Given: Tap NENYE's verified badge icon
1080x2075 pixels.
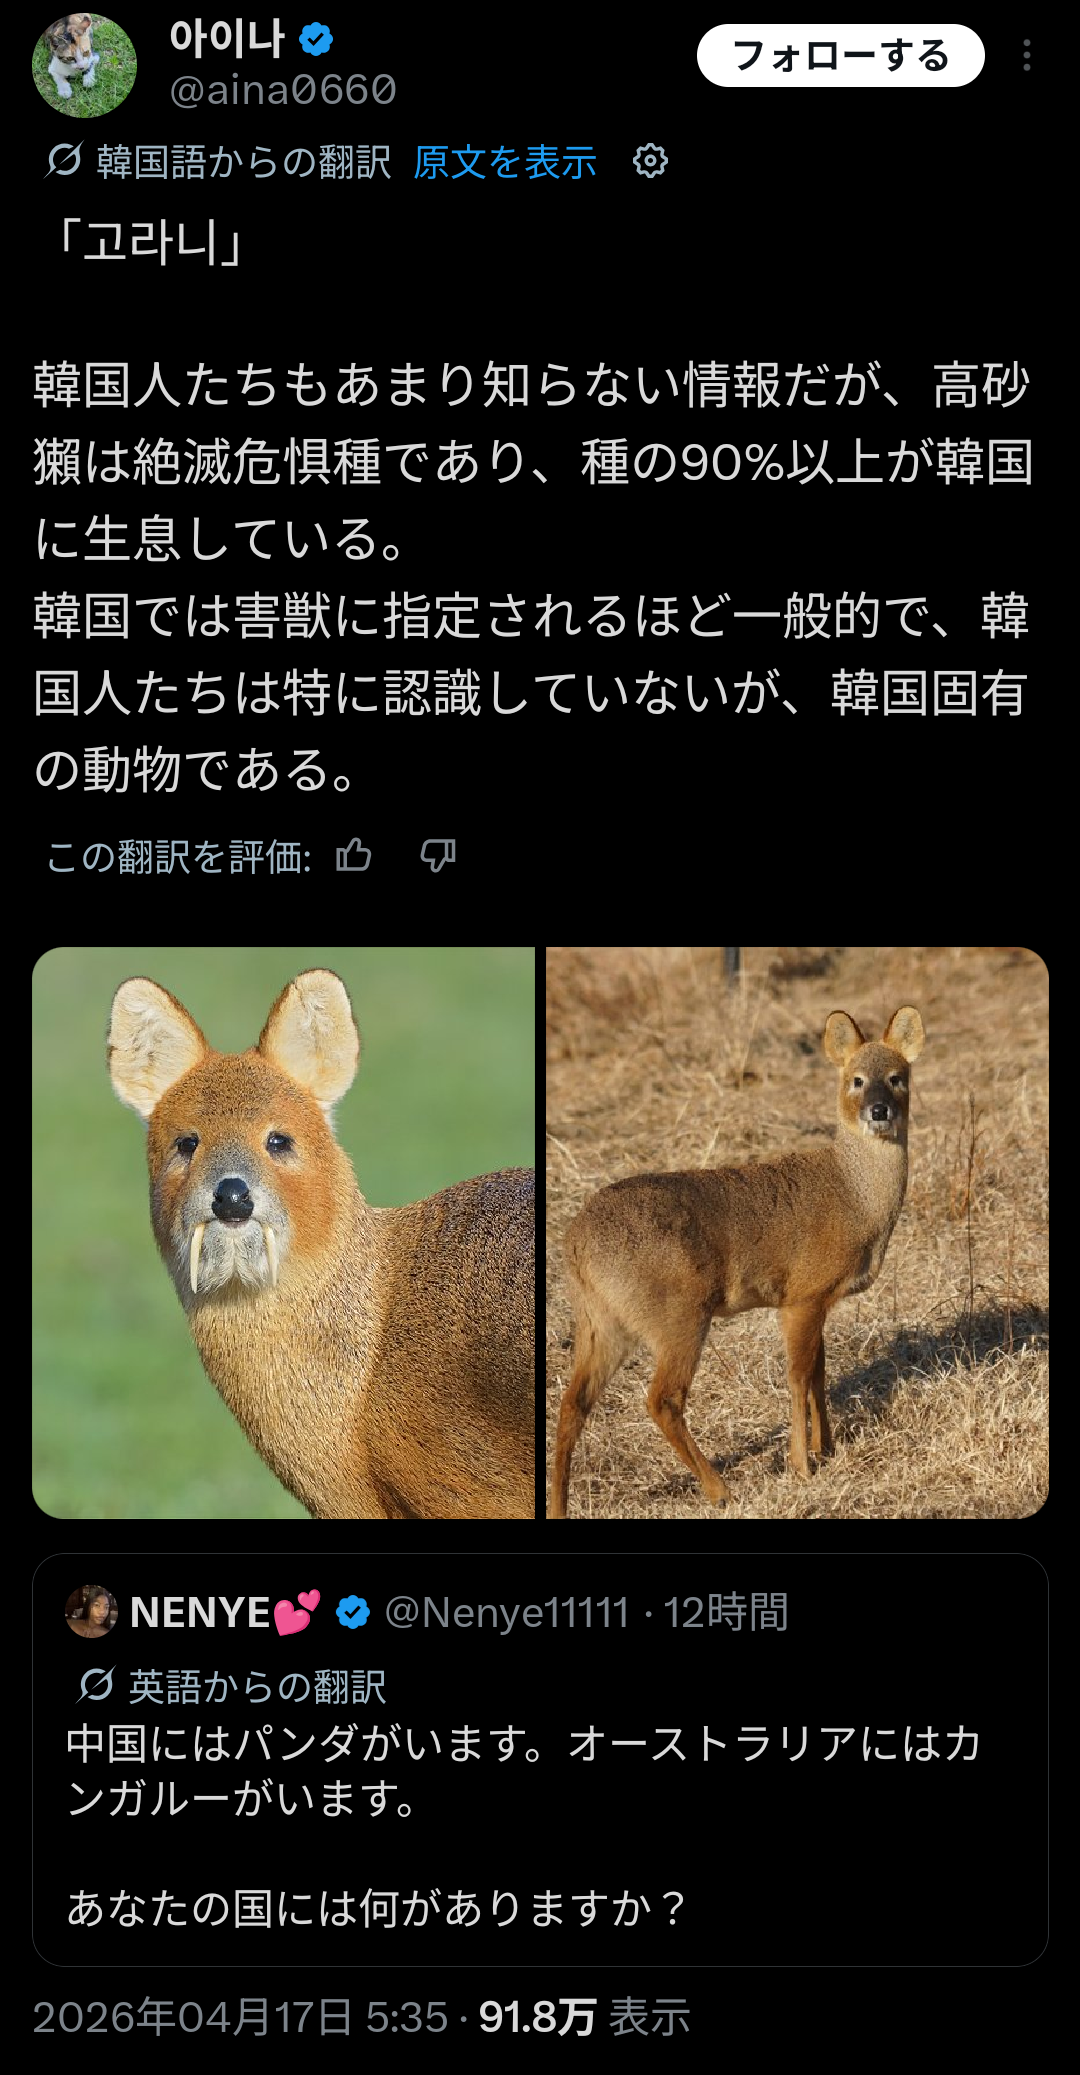Looking at the screenshot, I should [353, 1612].
